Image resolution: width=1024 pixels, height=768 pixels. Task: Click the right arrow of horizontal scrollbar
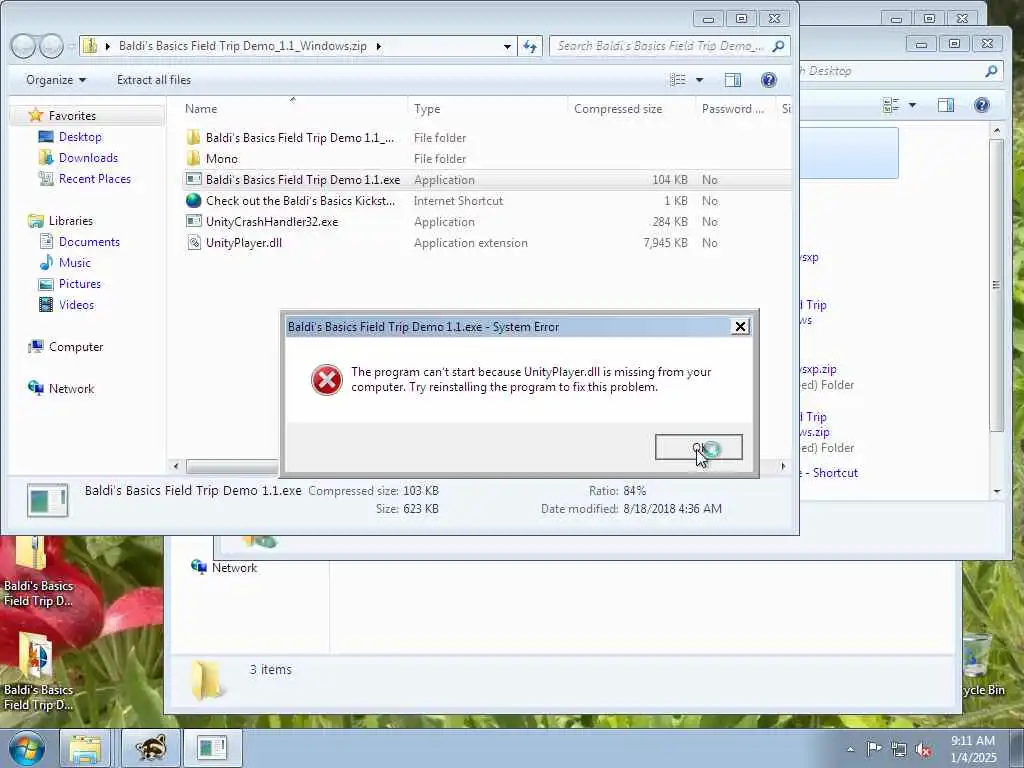783,466
